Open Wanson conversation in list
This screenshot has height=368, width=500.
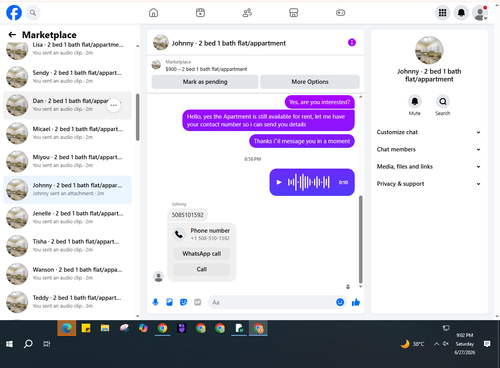tap(67, 274)
